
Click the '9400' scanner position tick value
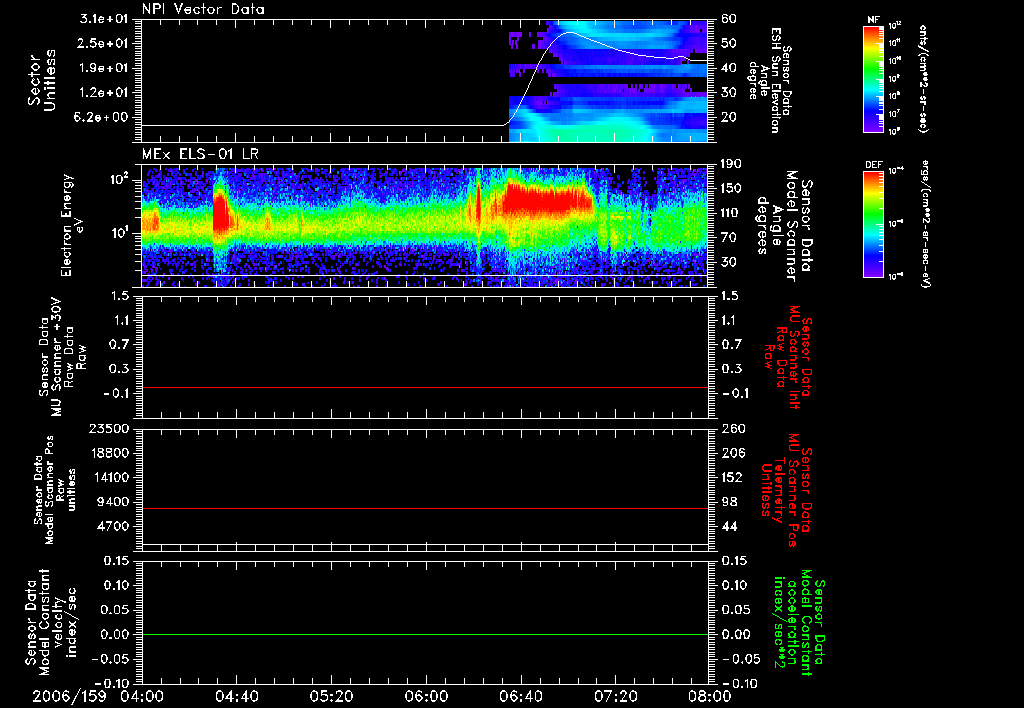114,502
